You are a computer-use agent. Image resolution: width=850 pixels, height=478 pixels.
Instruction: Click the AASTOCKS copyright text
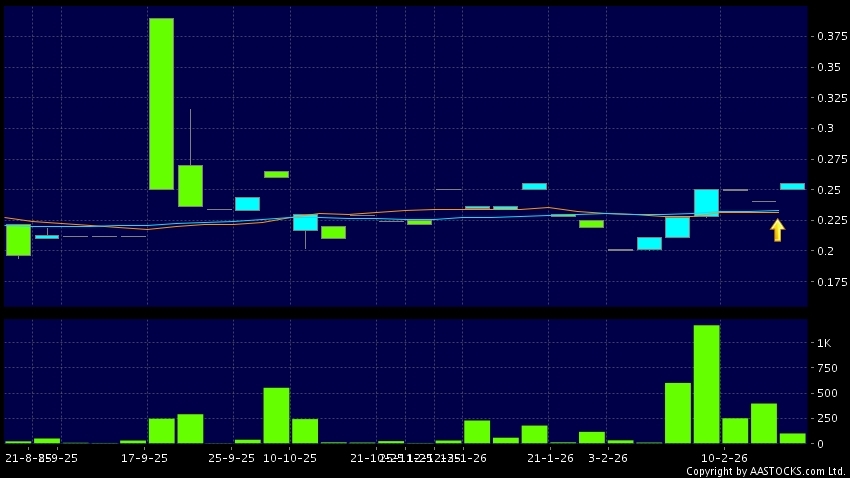tap(765, 471)
